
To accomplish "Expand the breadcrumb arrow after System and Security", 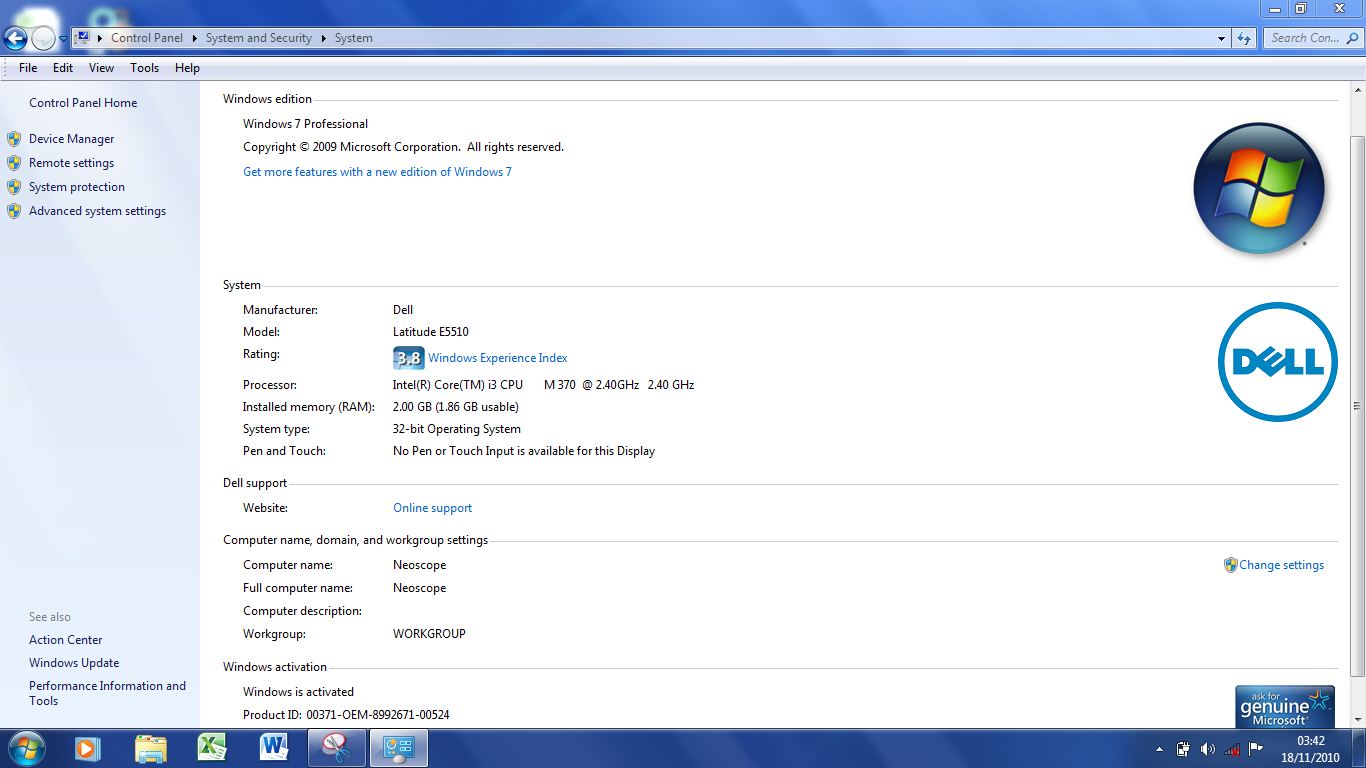I will [324, 38].
